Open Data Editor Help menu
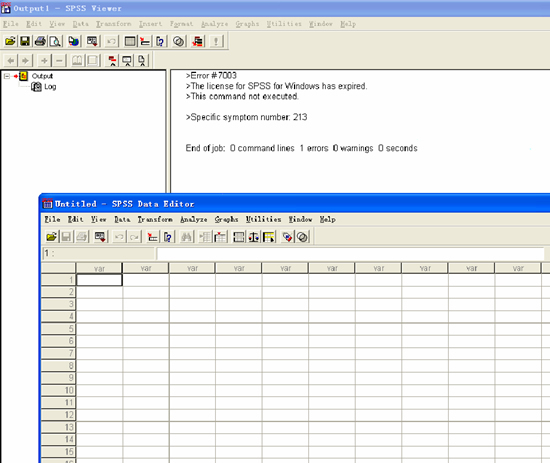Image resolution: width=550 pixels, height=463 pixels. pos(327,220)
